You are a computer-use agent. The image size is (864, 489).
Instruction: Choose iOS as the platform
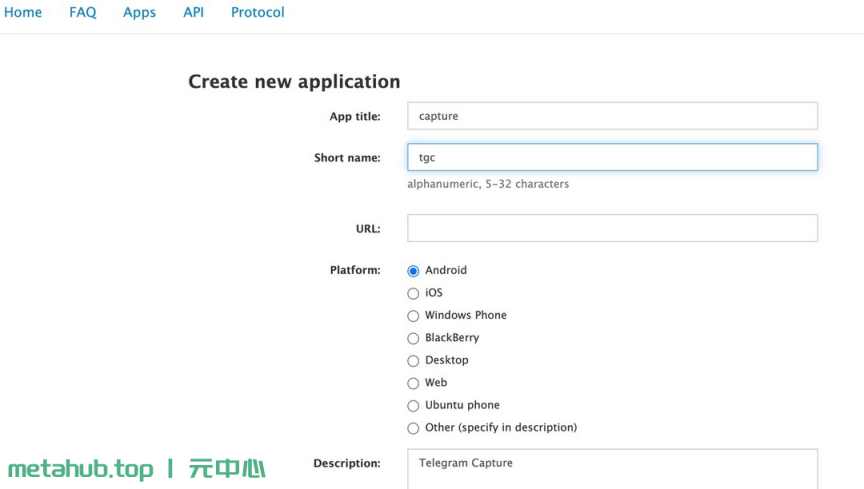(413, 293)
